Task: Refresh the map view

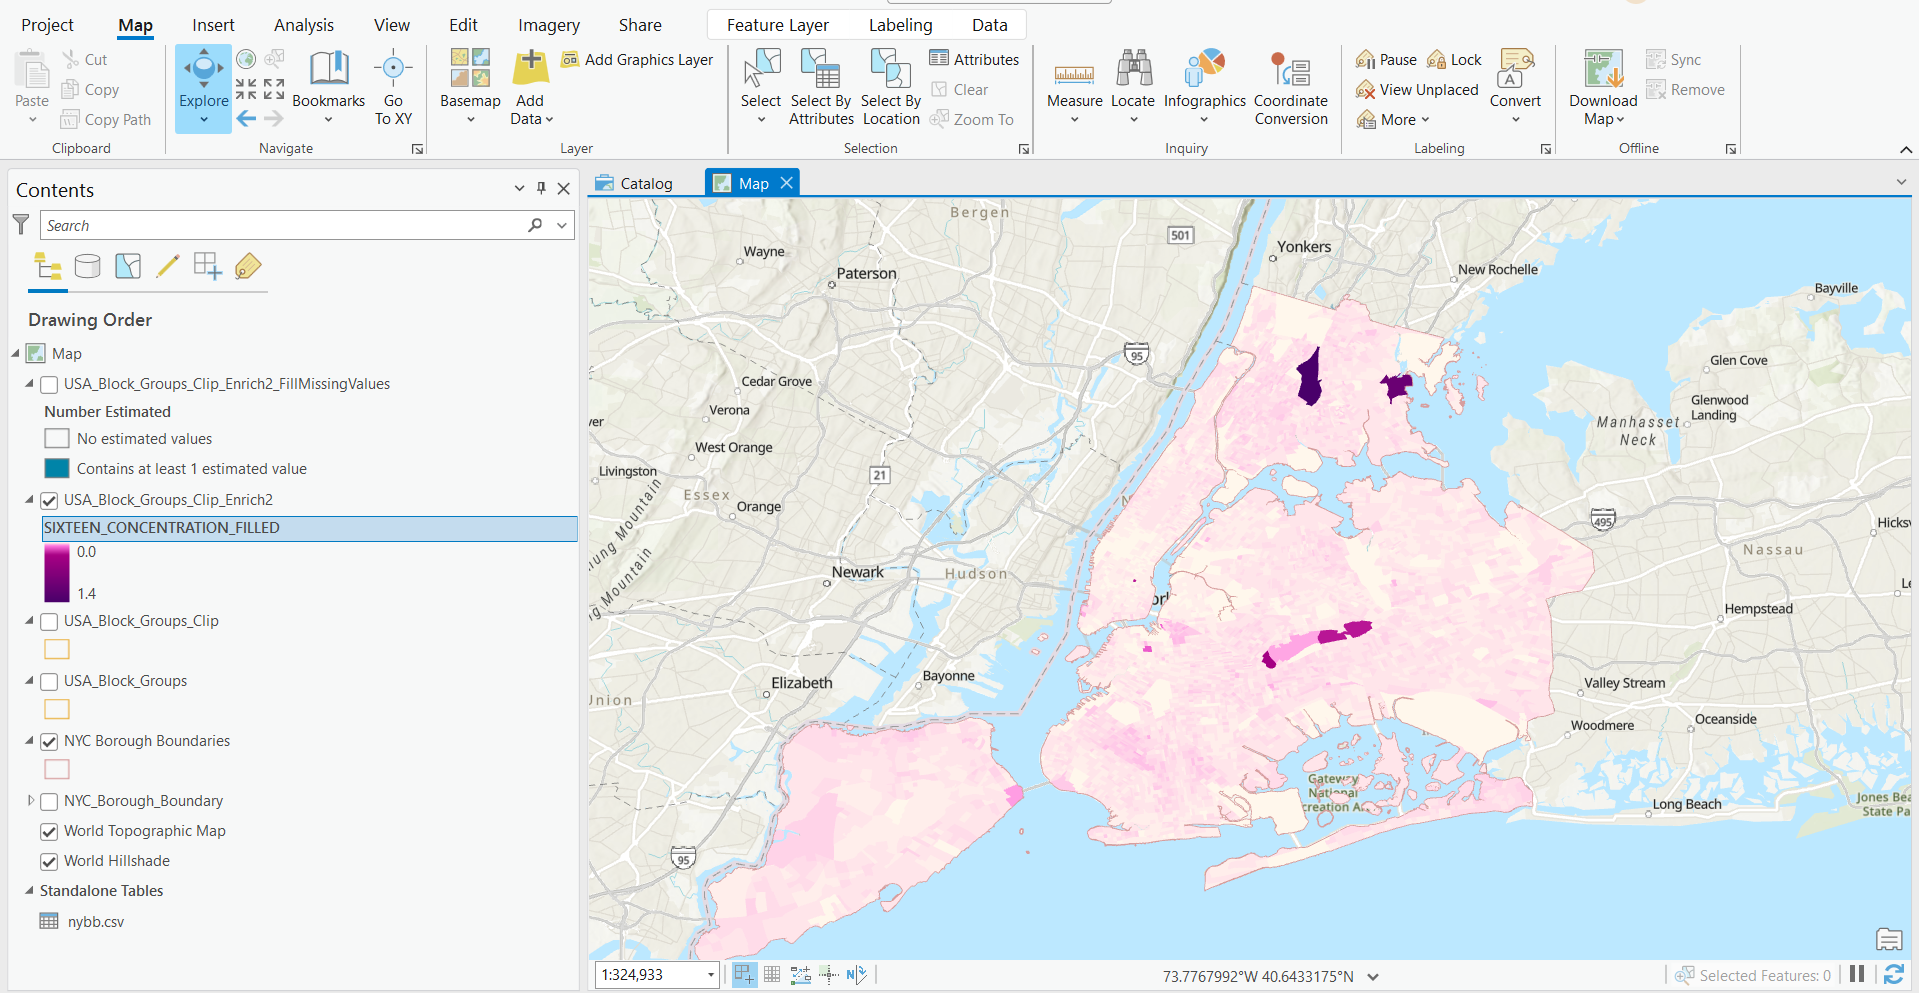Action: pyautogui.click(x=1893, y=974)
